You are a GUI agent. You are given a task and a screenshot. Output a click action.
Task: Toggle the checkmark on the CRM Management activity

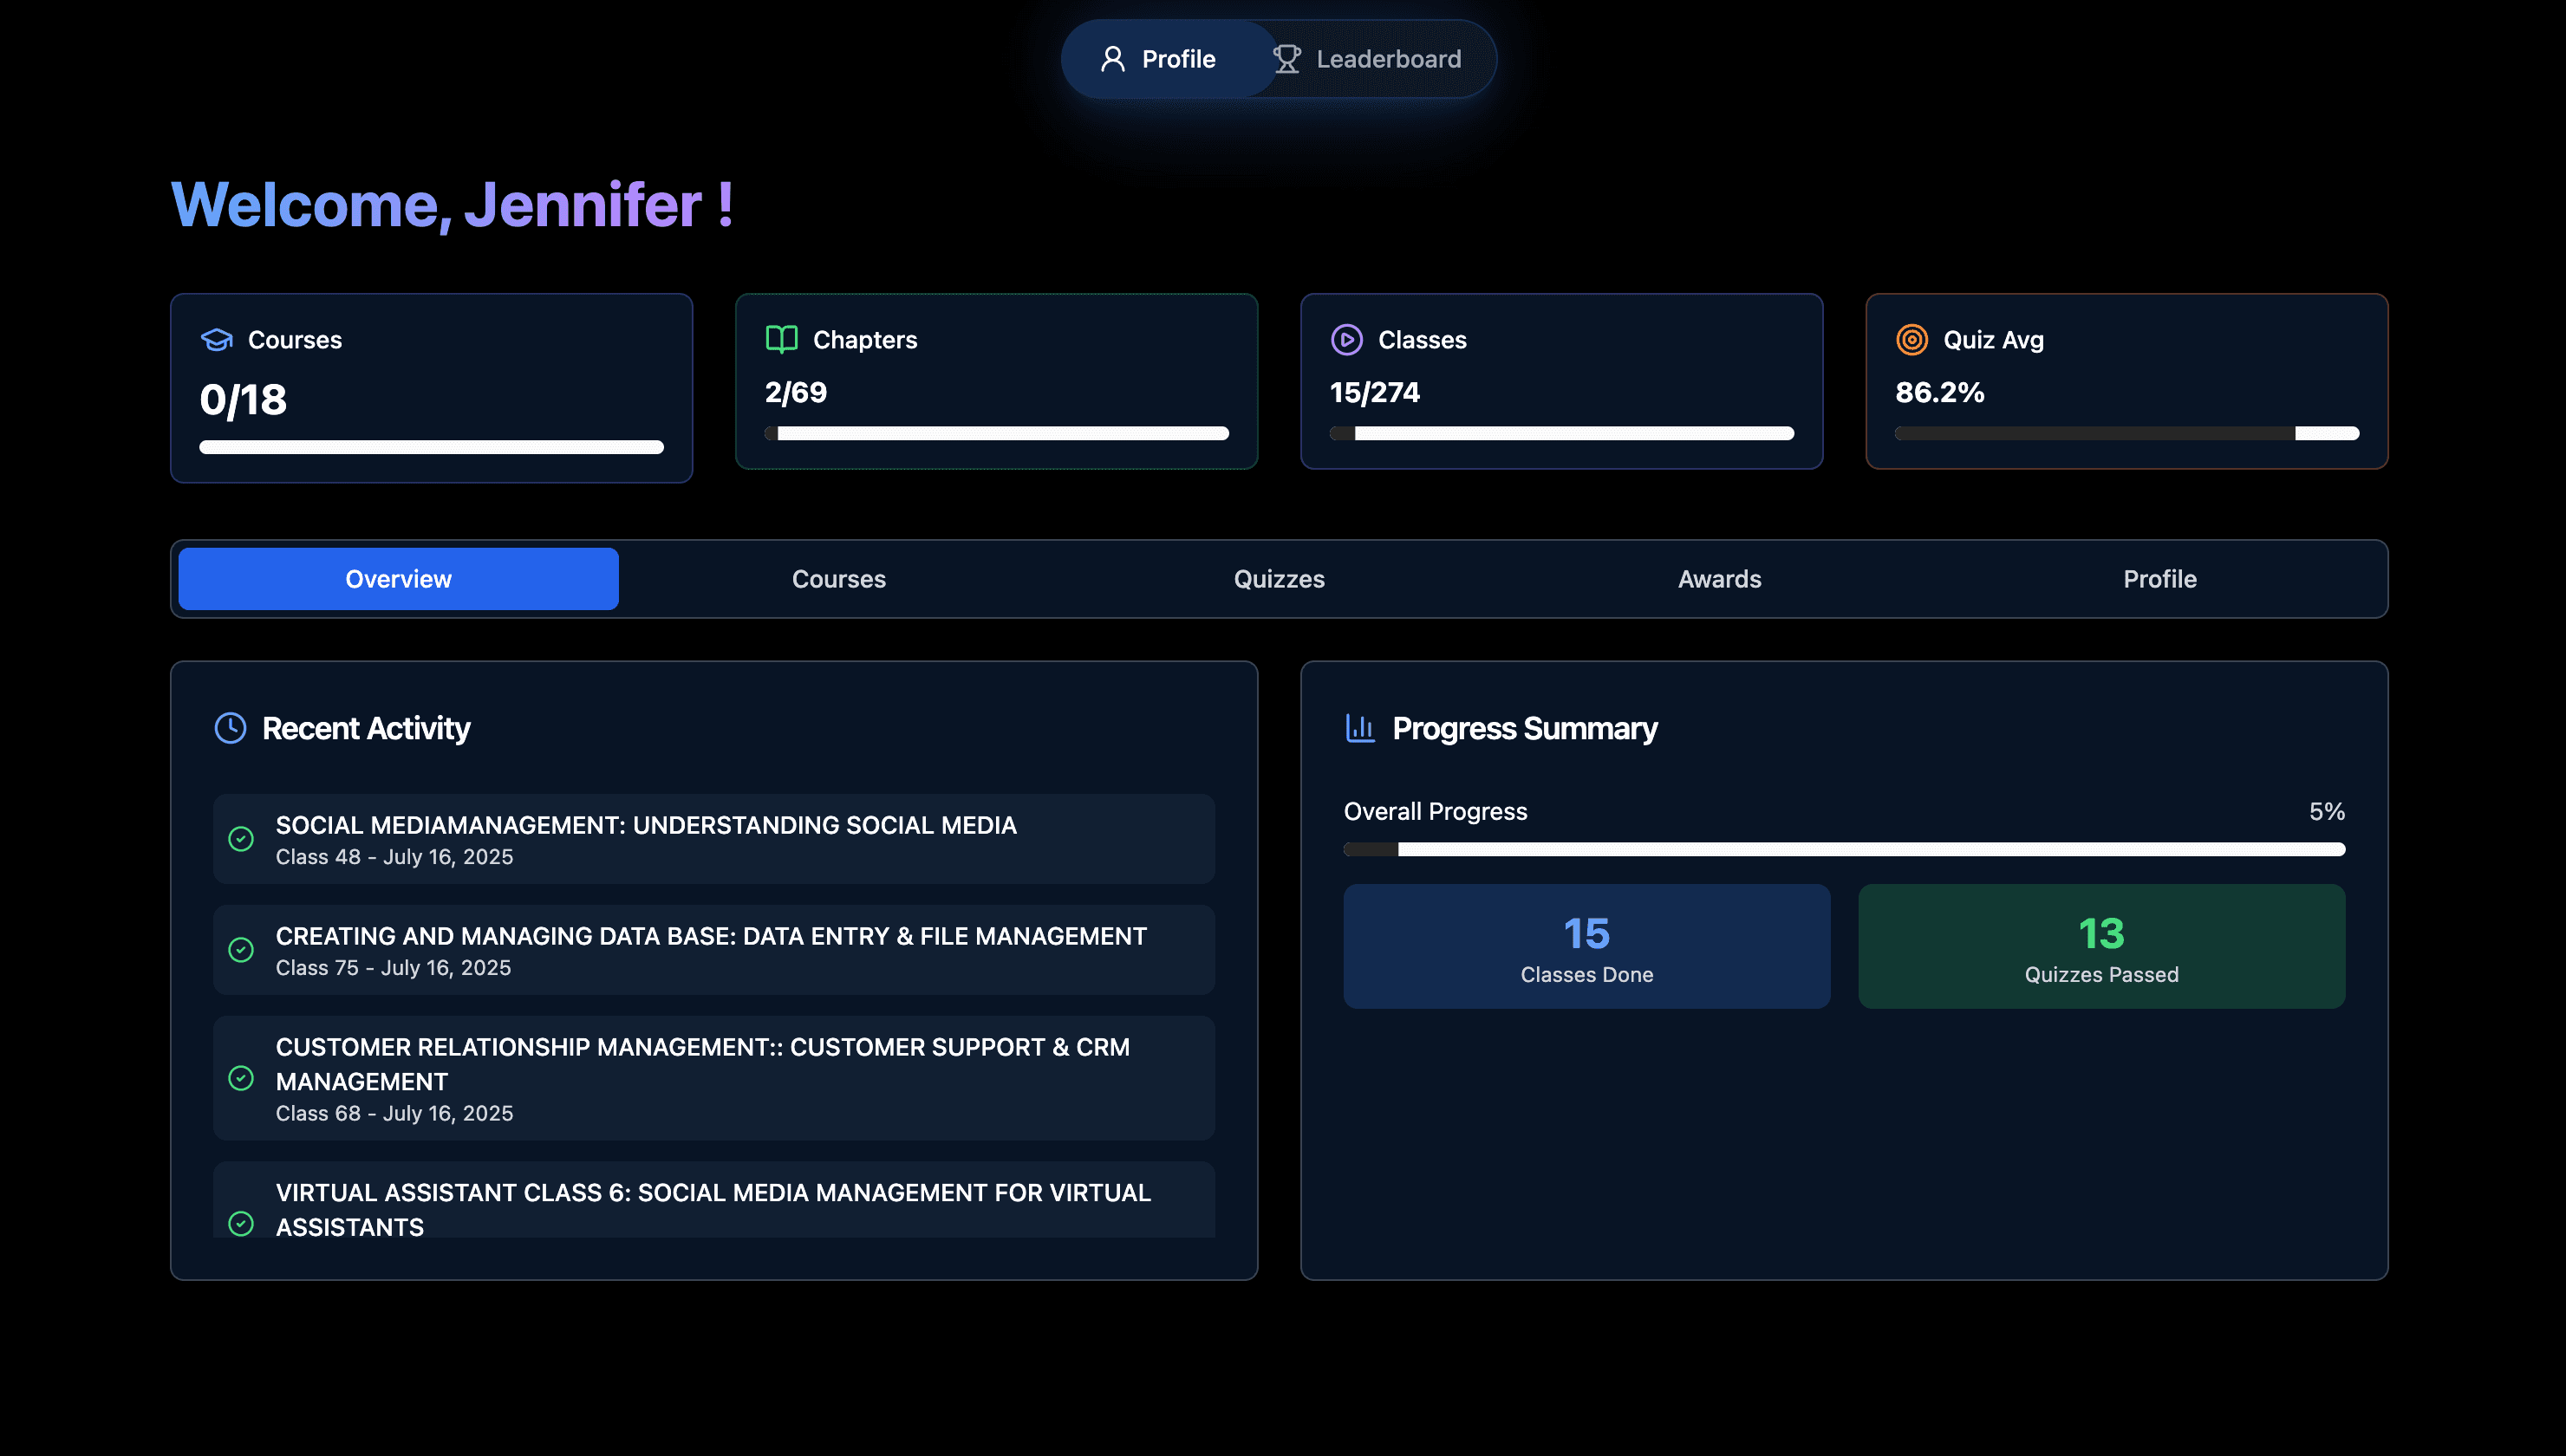point(241,1080)
